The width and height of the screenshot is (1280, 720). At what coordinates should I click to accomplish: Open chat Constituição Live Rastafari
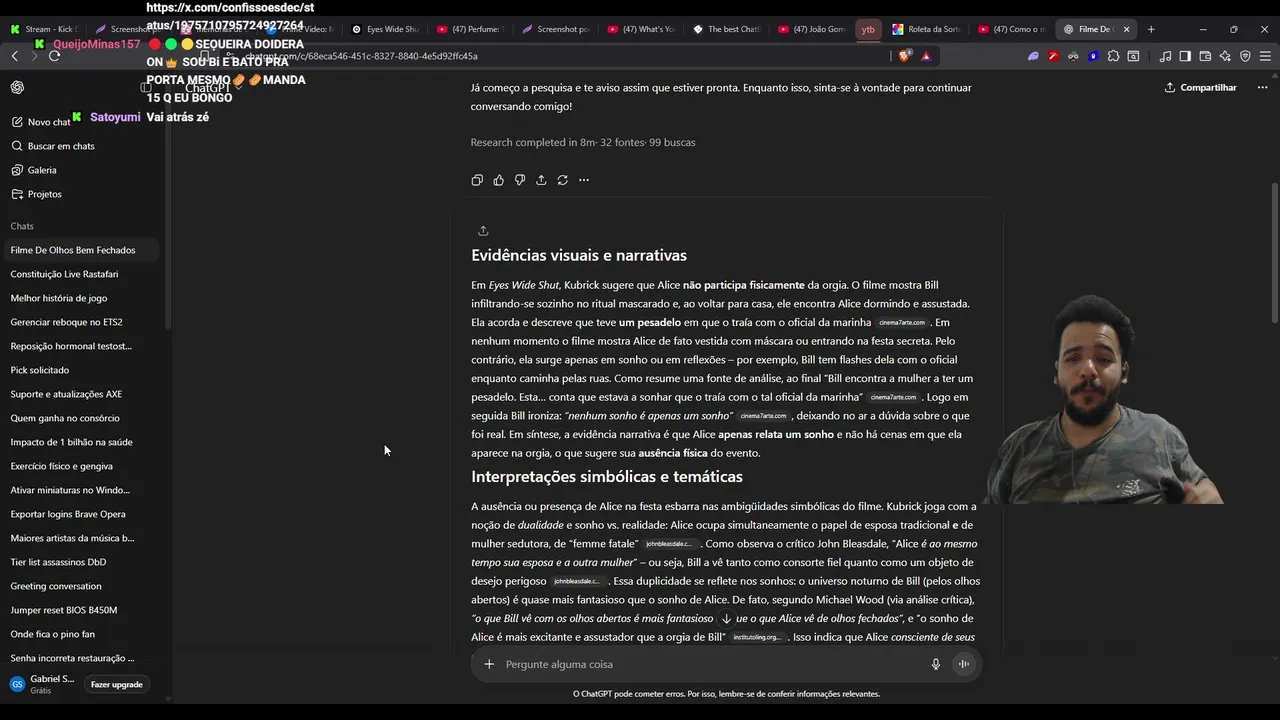[80, 274]
